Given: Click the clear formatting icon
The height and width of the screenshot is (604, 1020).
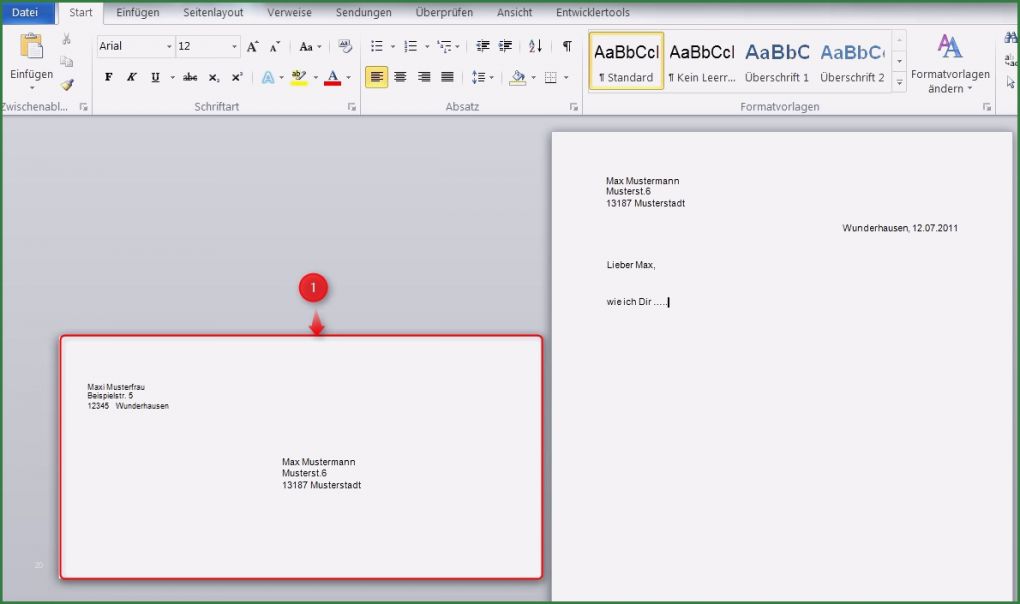Looking at the screenshot, I should 346,46.
